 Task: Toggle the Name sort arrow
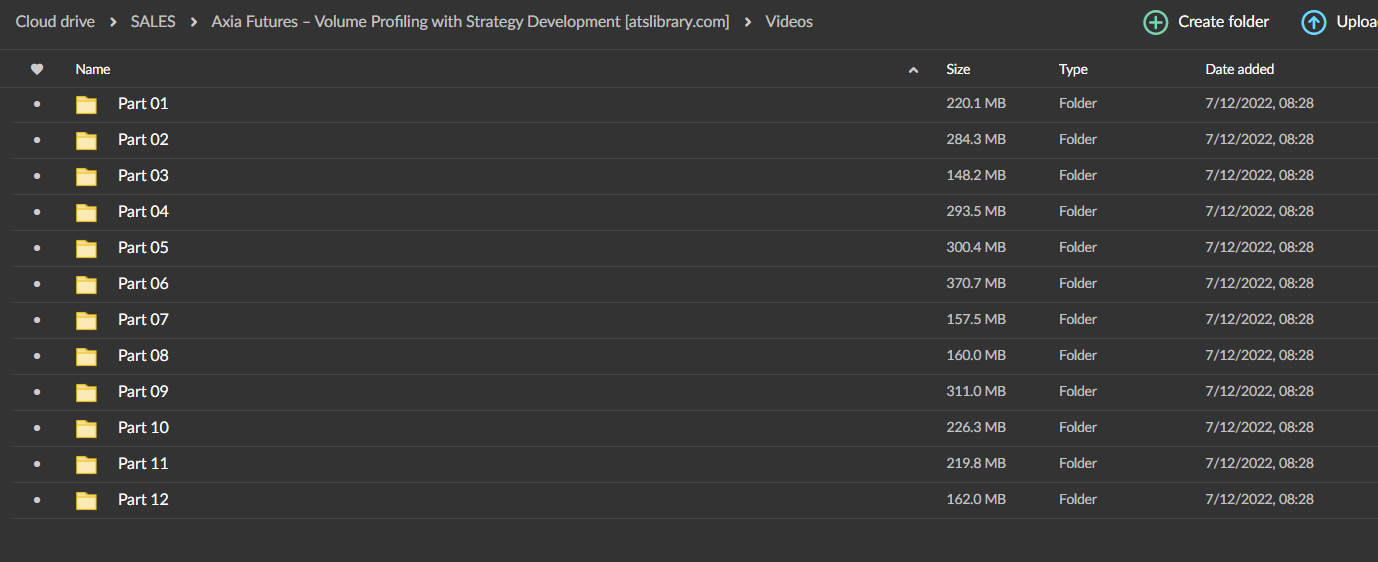pyautogui.click(x=913, y=70)
